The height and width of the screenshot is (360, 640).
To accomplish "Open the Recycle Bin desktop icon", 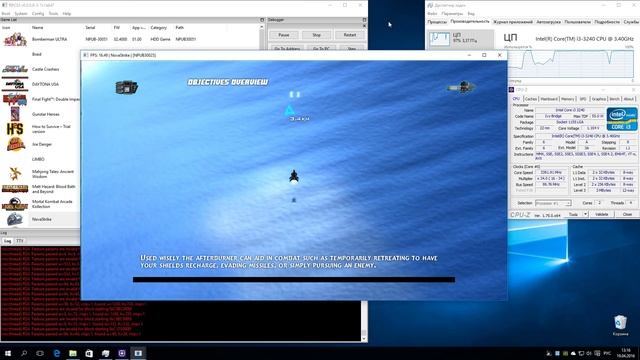I will click(x=620, y=325).
